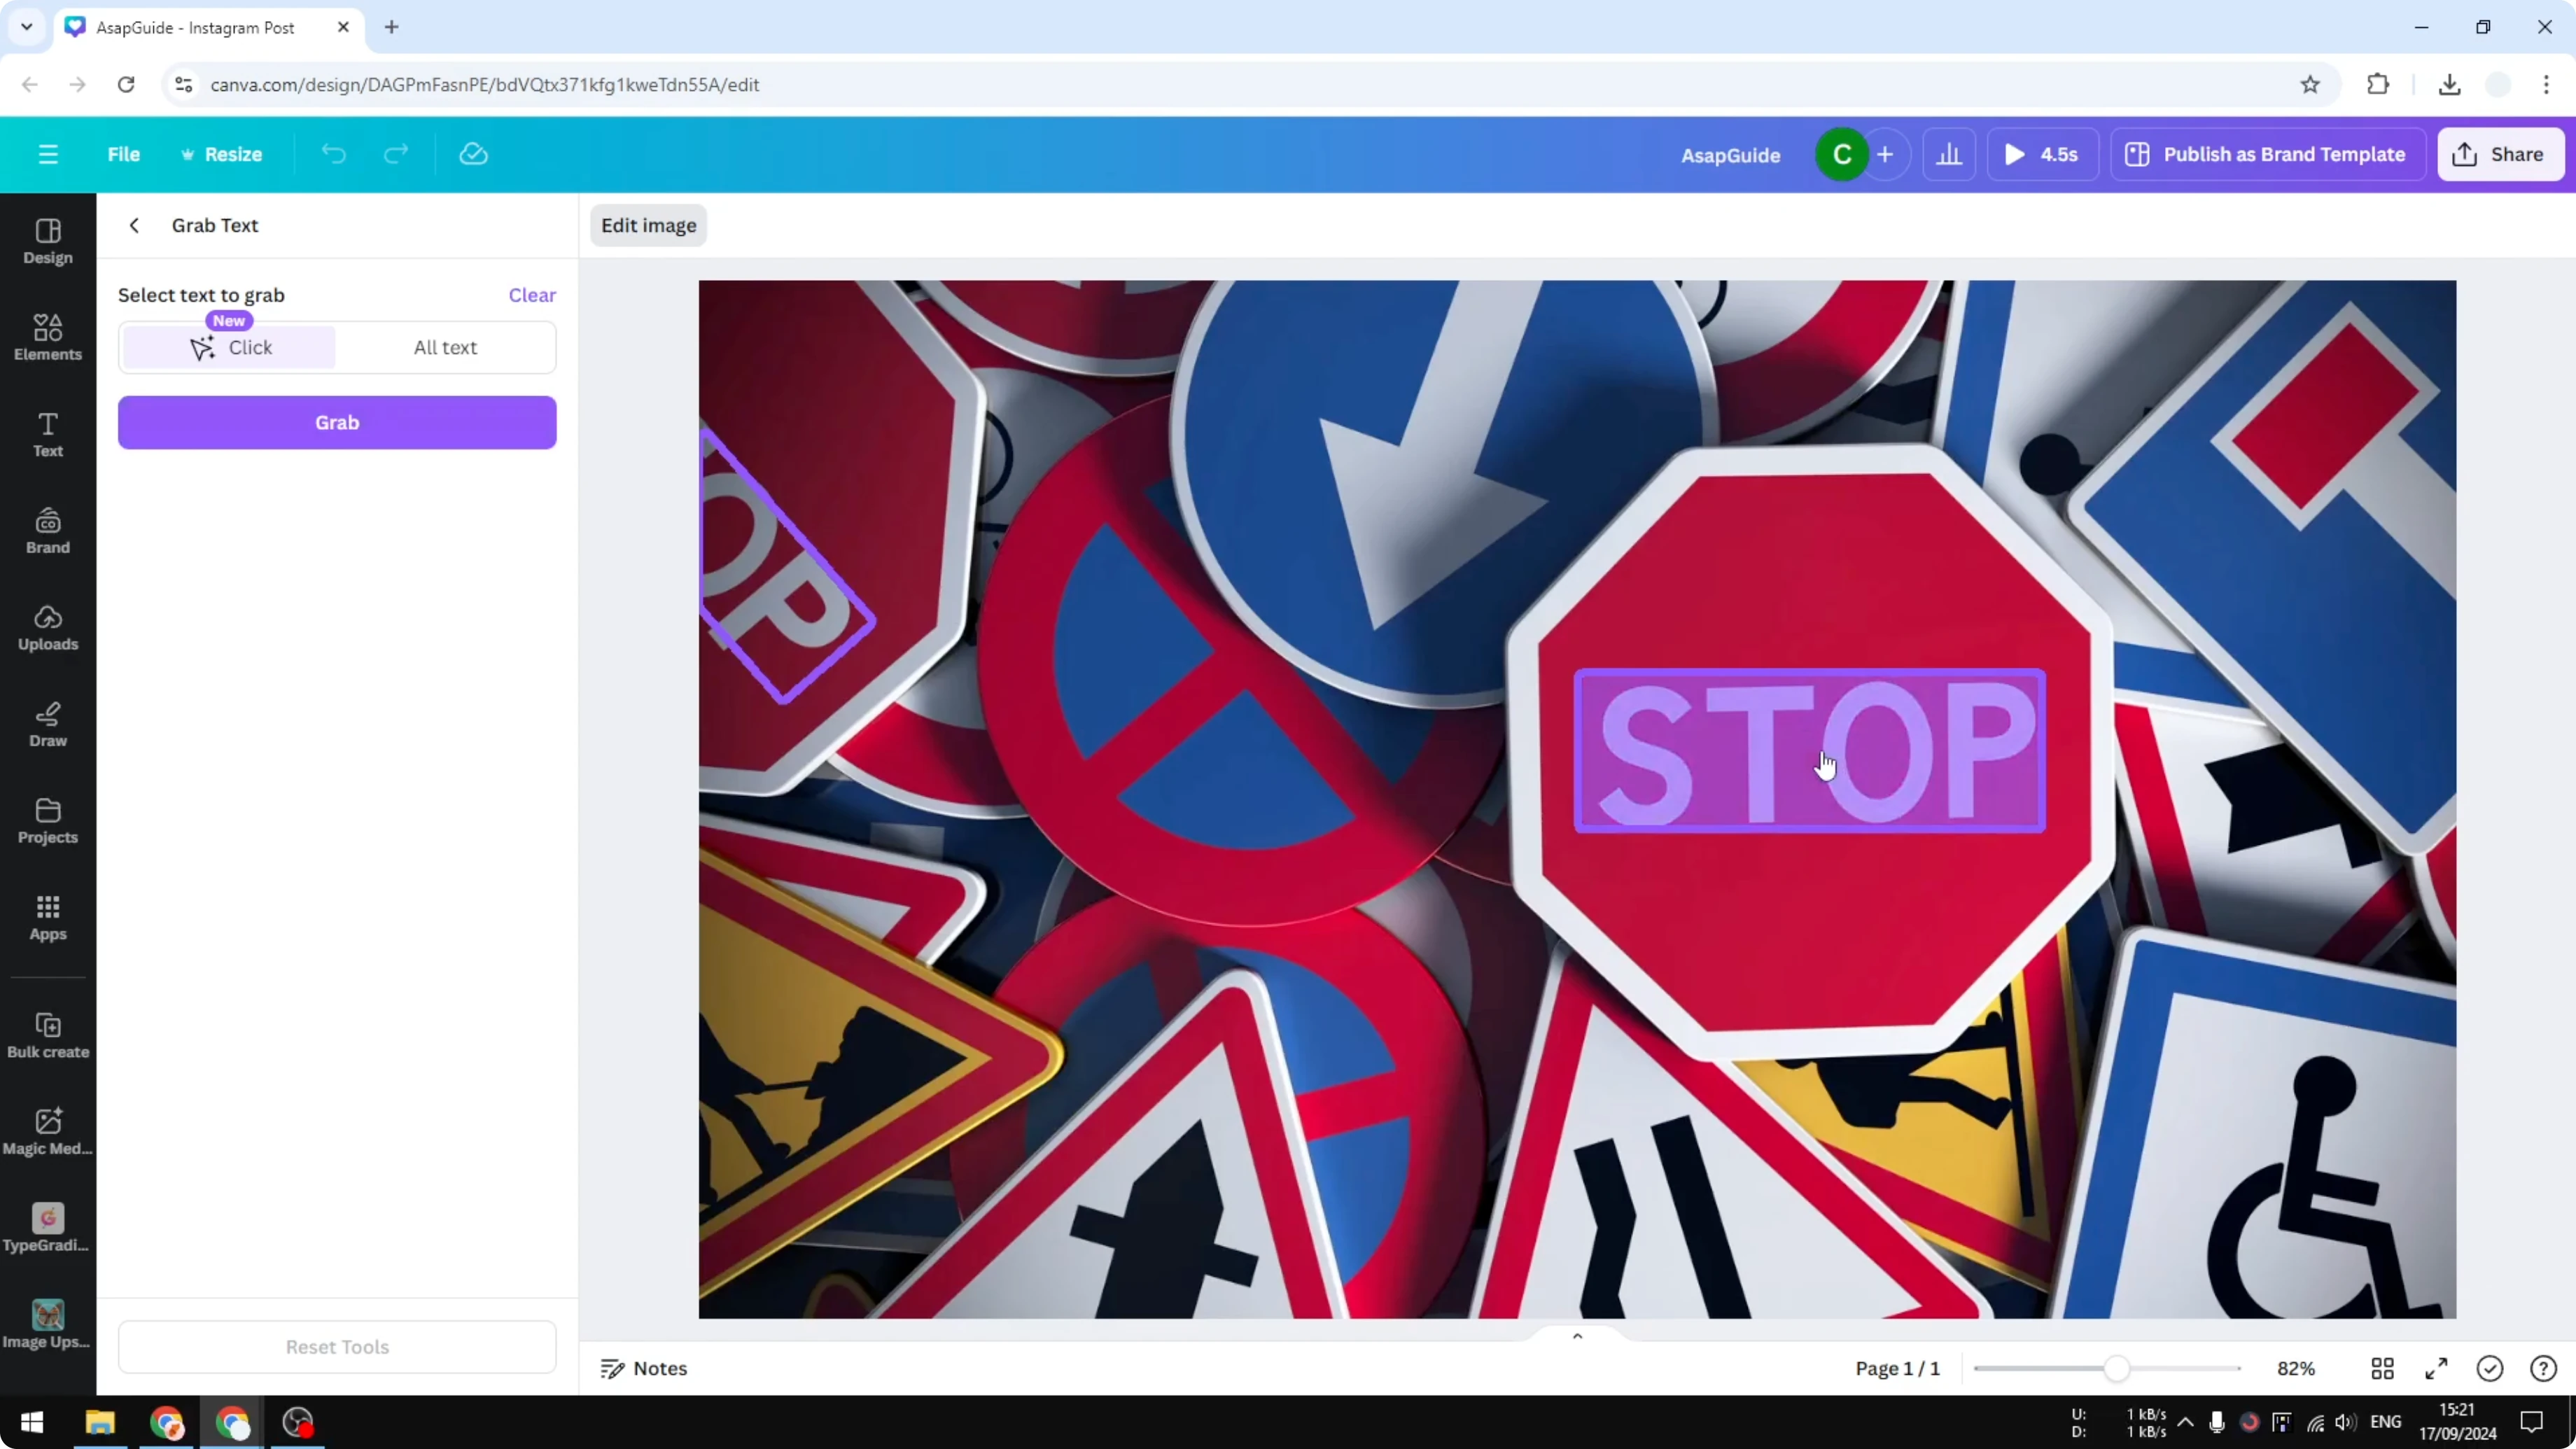
Task: Open Chrome three-dot menu
Action: click(2546, 85)
